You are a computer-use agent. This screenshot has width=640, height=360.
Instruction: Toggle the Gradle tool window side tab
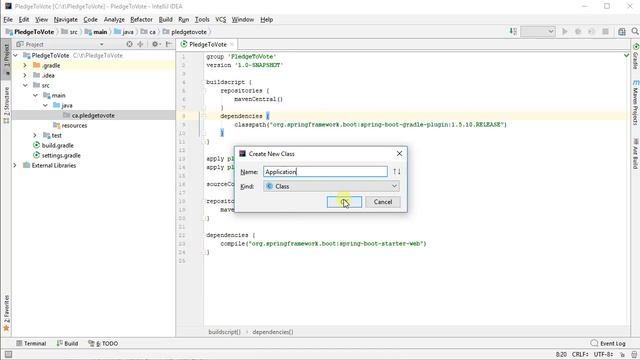tap(636, 56)
